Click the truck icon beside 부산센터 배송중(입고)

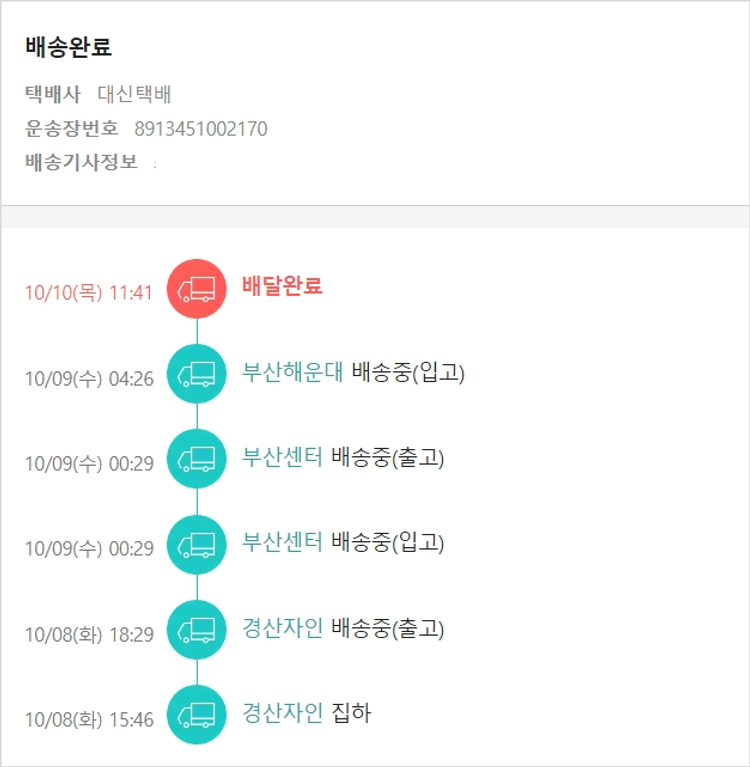pyautogui.click(x=197, y=544)
